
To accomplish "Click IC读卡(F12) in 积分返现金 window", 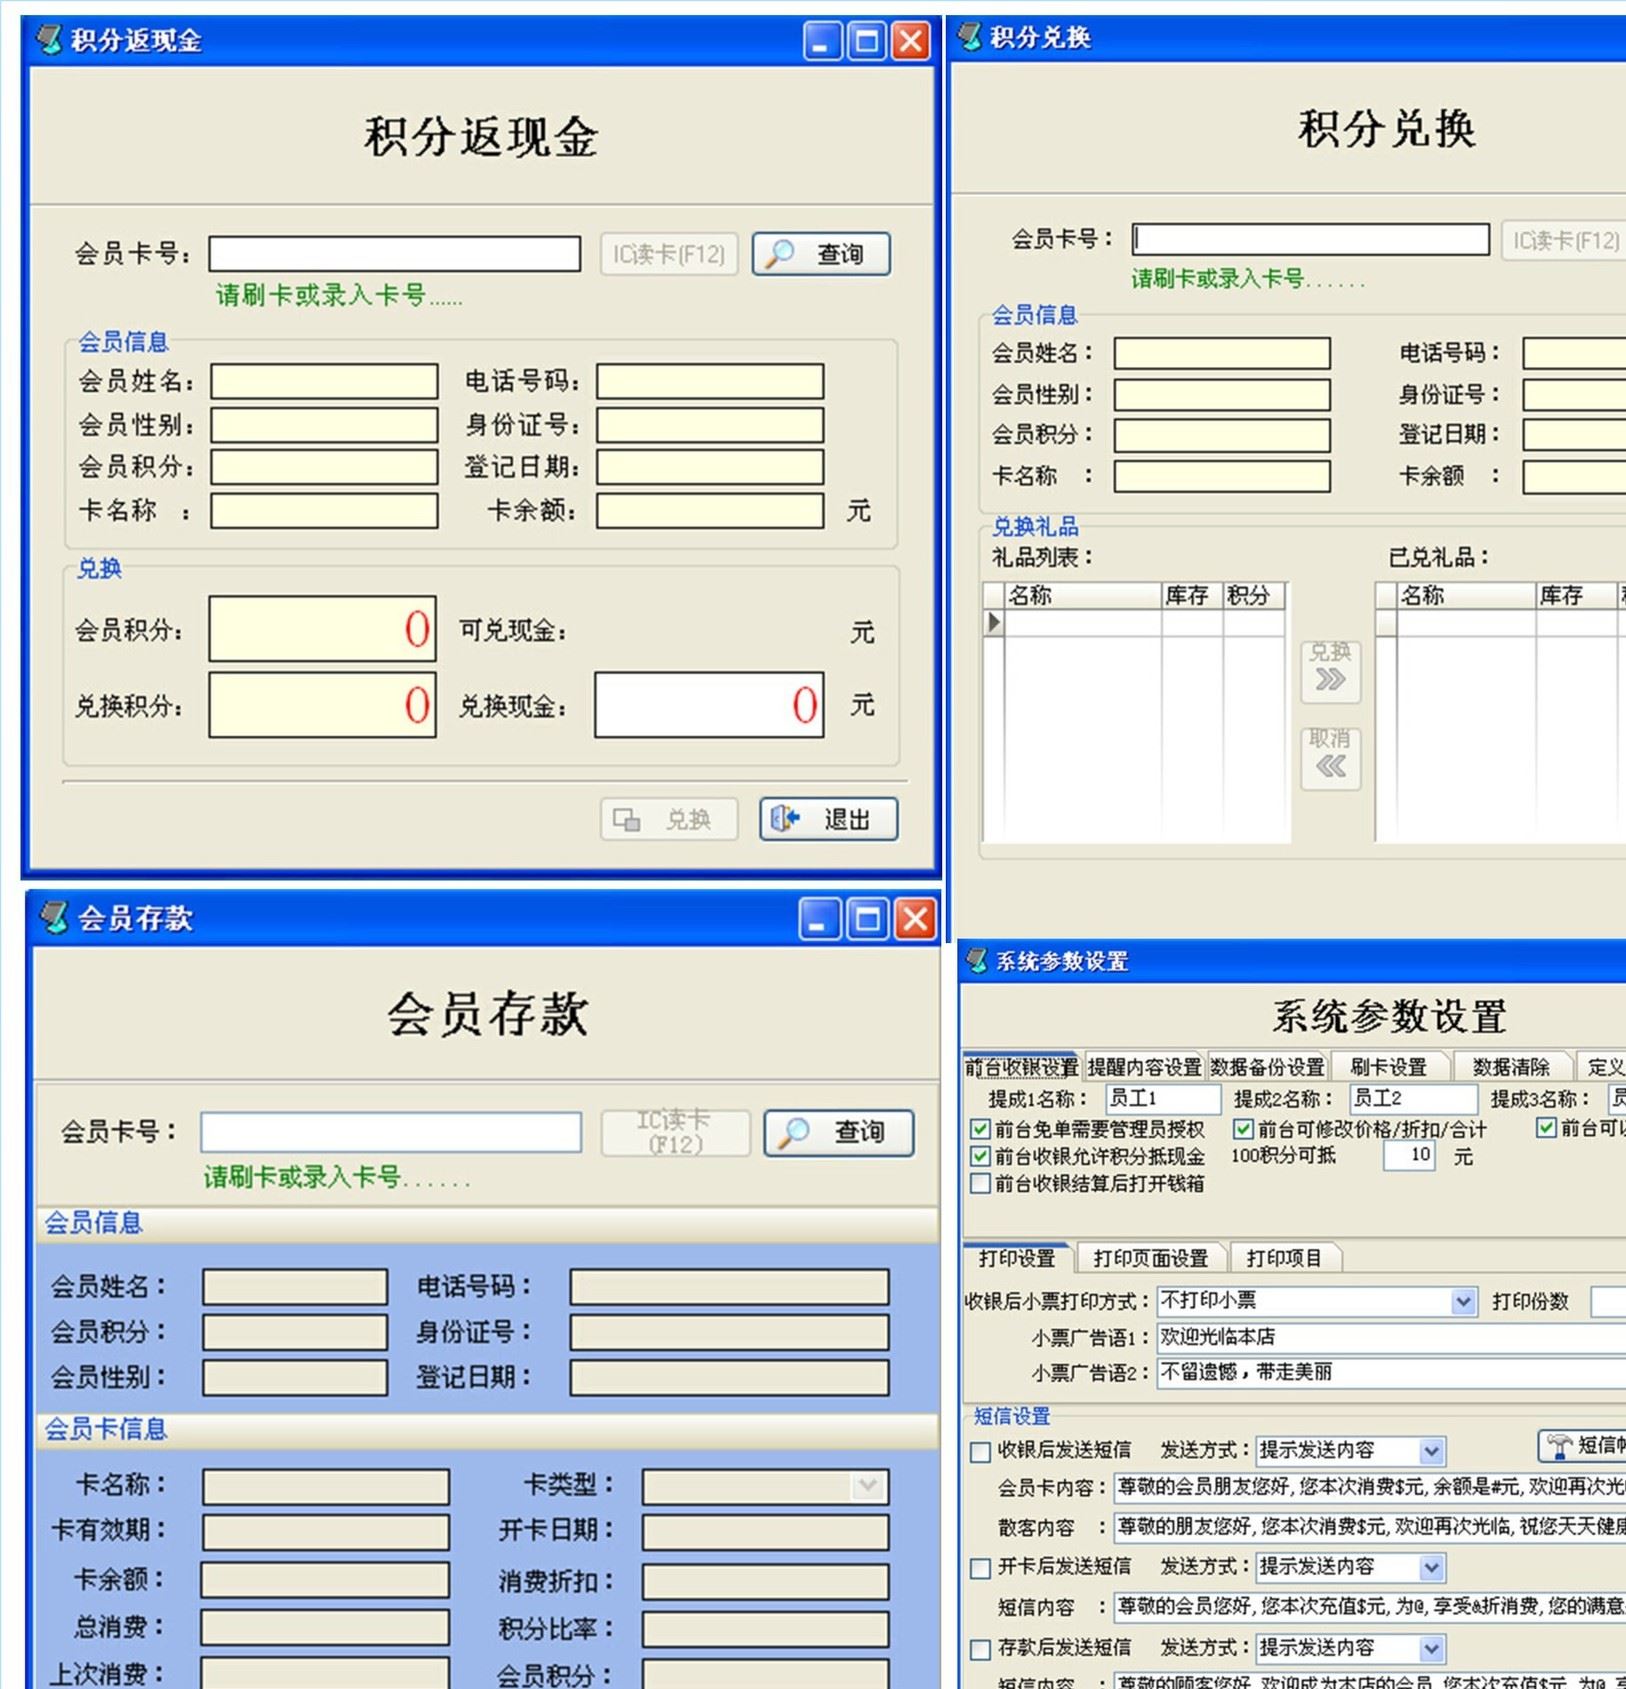I will tap(669, 254).
